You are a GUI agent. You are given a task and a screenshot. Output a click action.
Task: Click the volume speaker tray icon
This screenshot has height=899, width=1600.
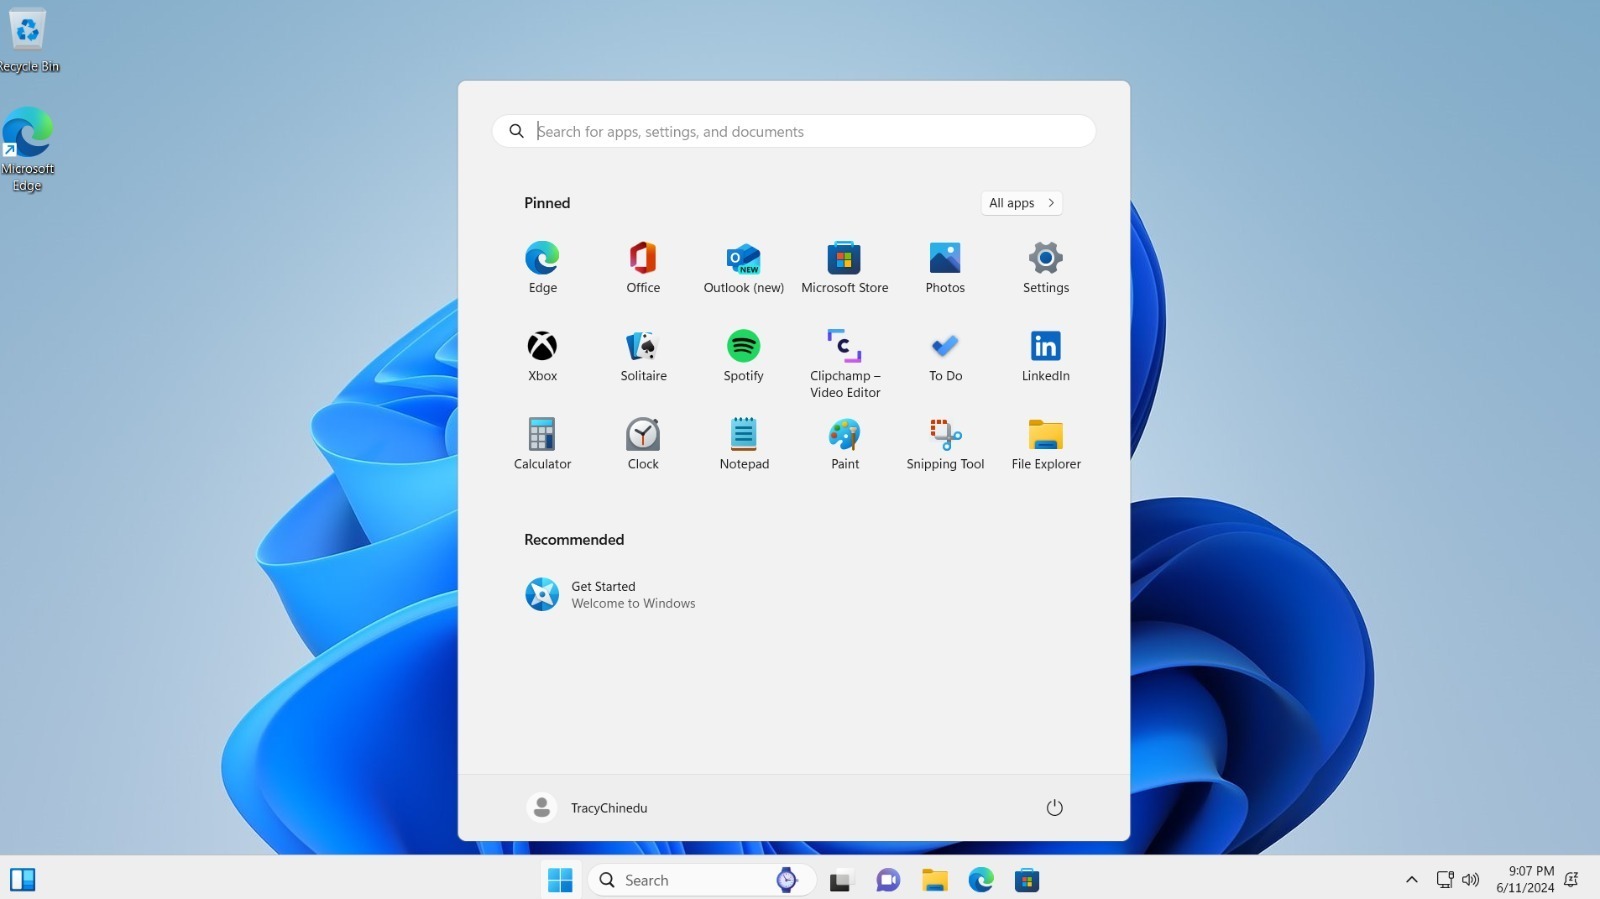click(x=1470, y=880)
